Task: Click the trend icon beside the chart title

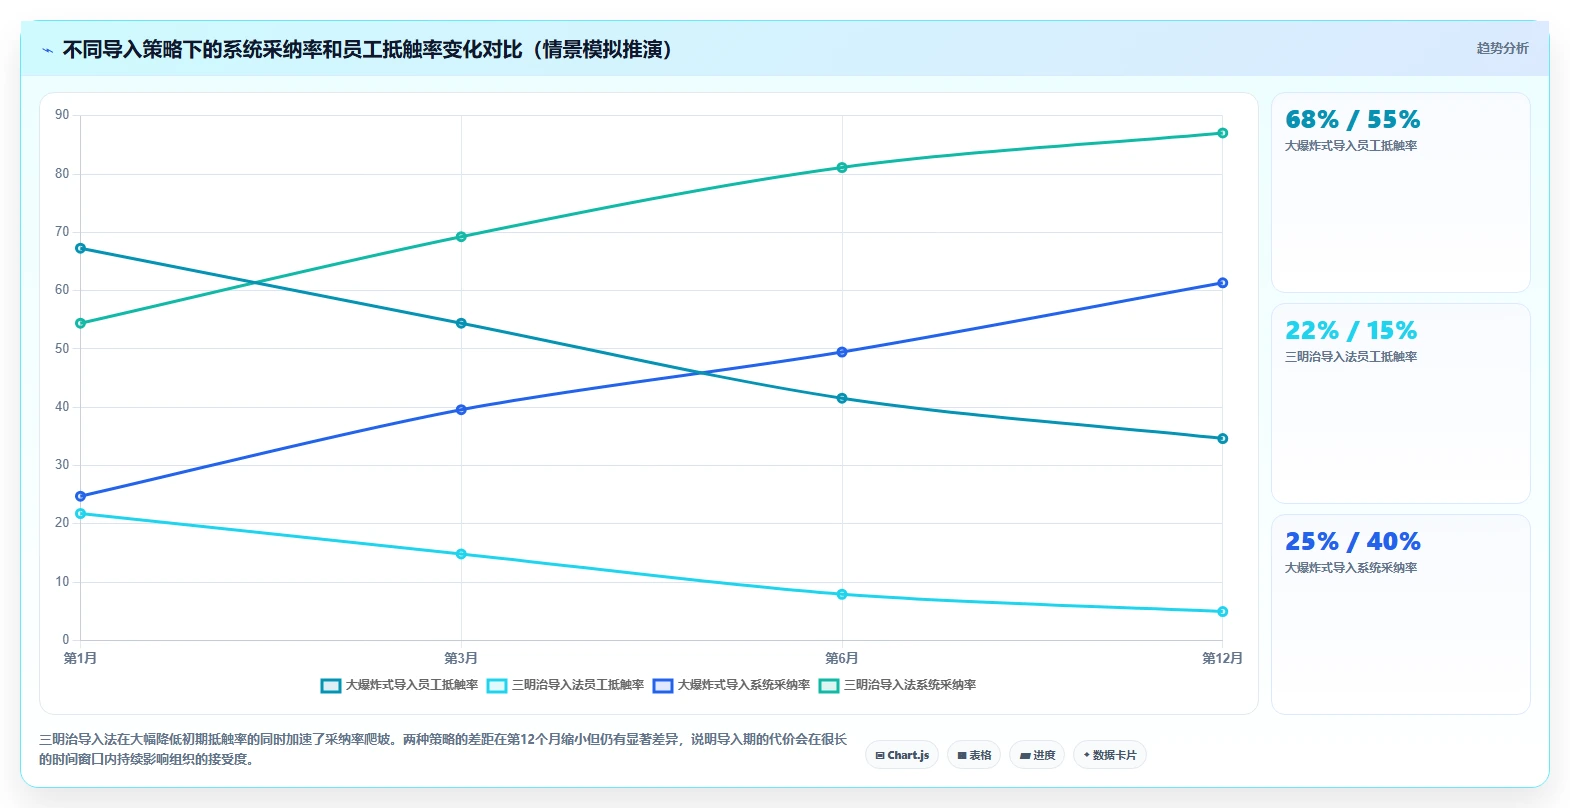Action: click(47, 50)
